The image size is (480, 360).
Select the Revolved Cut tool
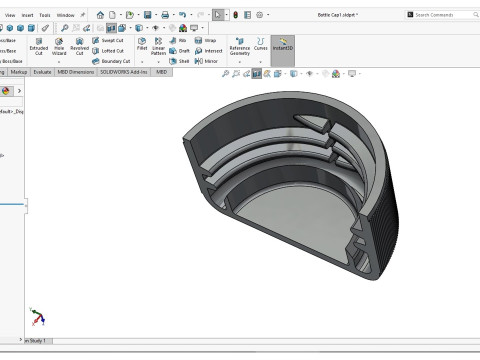79,46
